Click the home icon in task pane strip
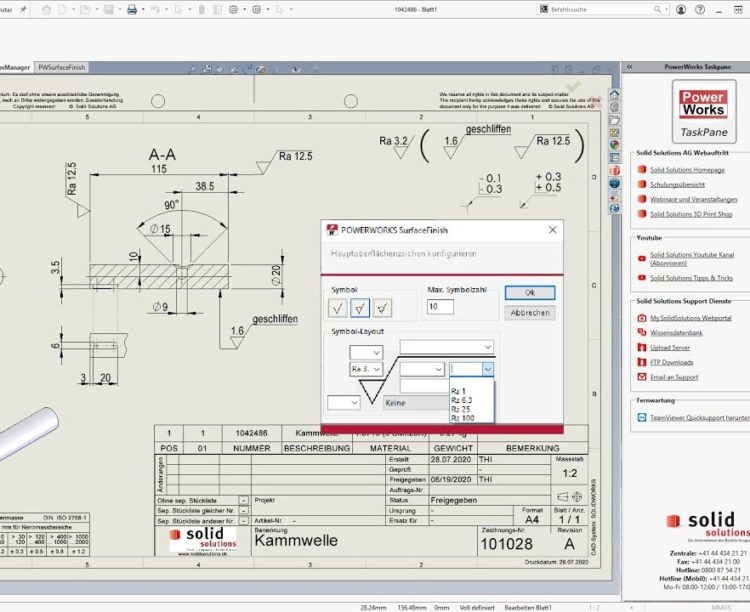 [615, 94]
